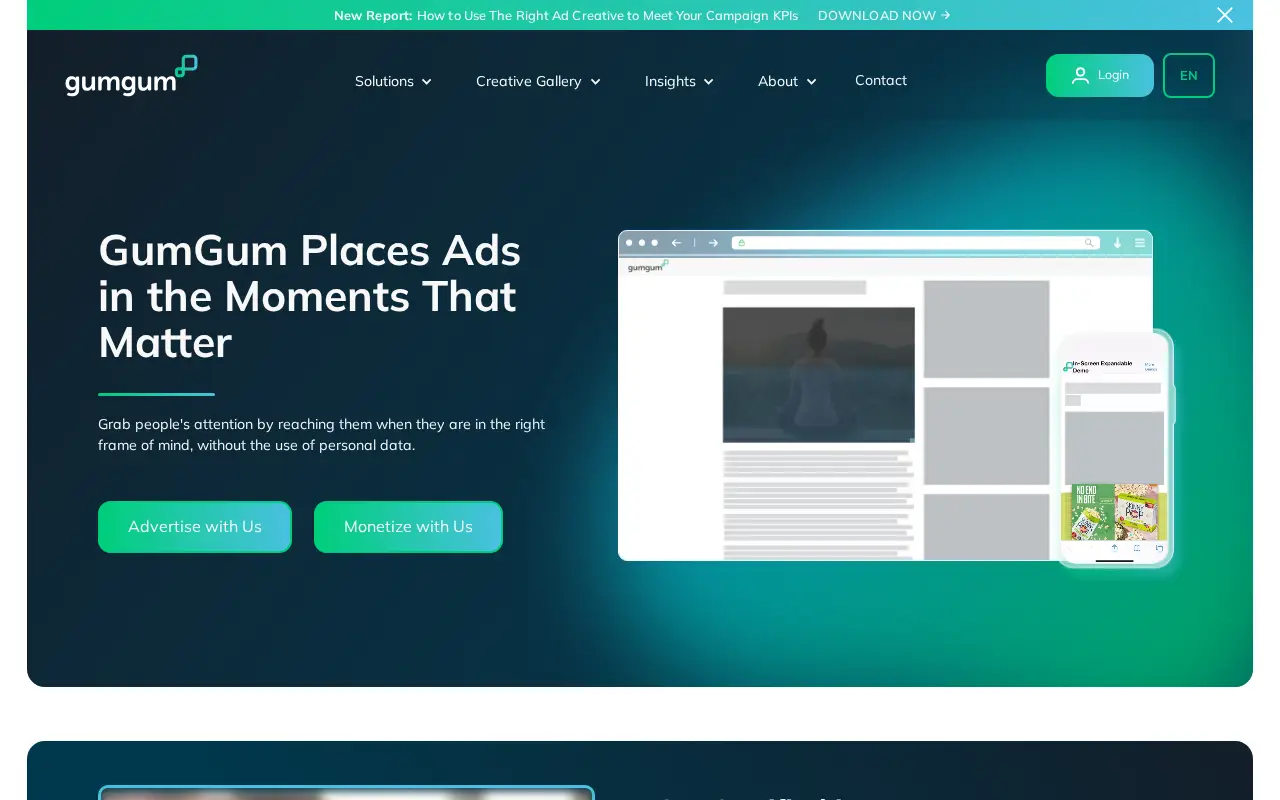
Task: Click the Advertise with Us button
Action: coord(195,527)
